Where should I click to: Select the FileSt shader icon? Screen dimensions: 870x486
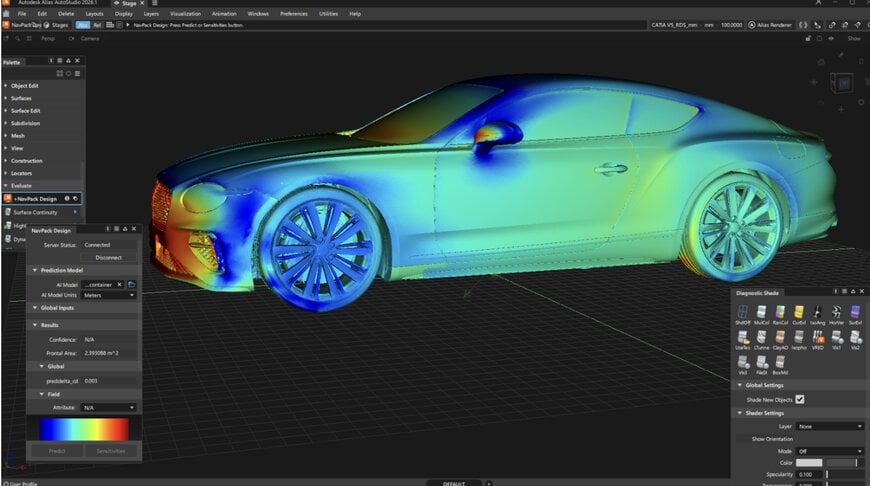[x=762, y=363]
